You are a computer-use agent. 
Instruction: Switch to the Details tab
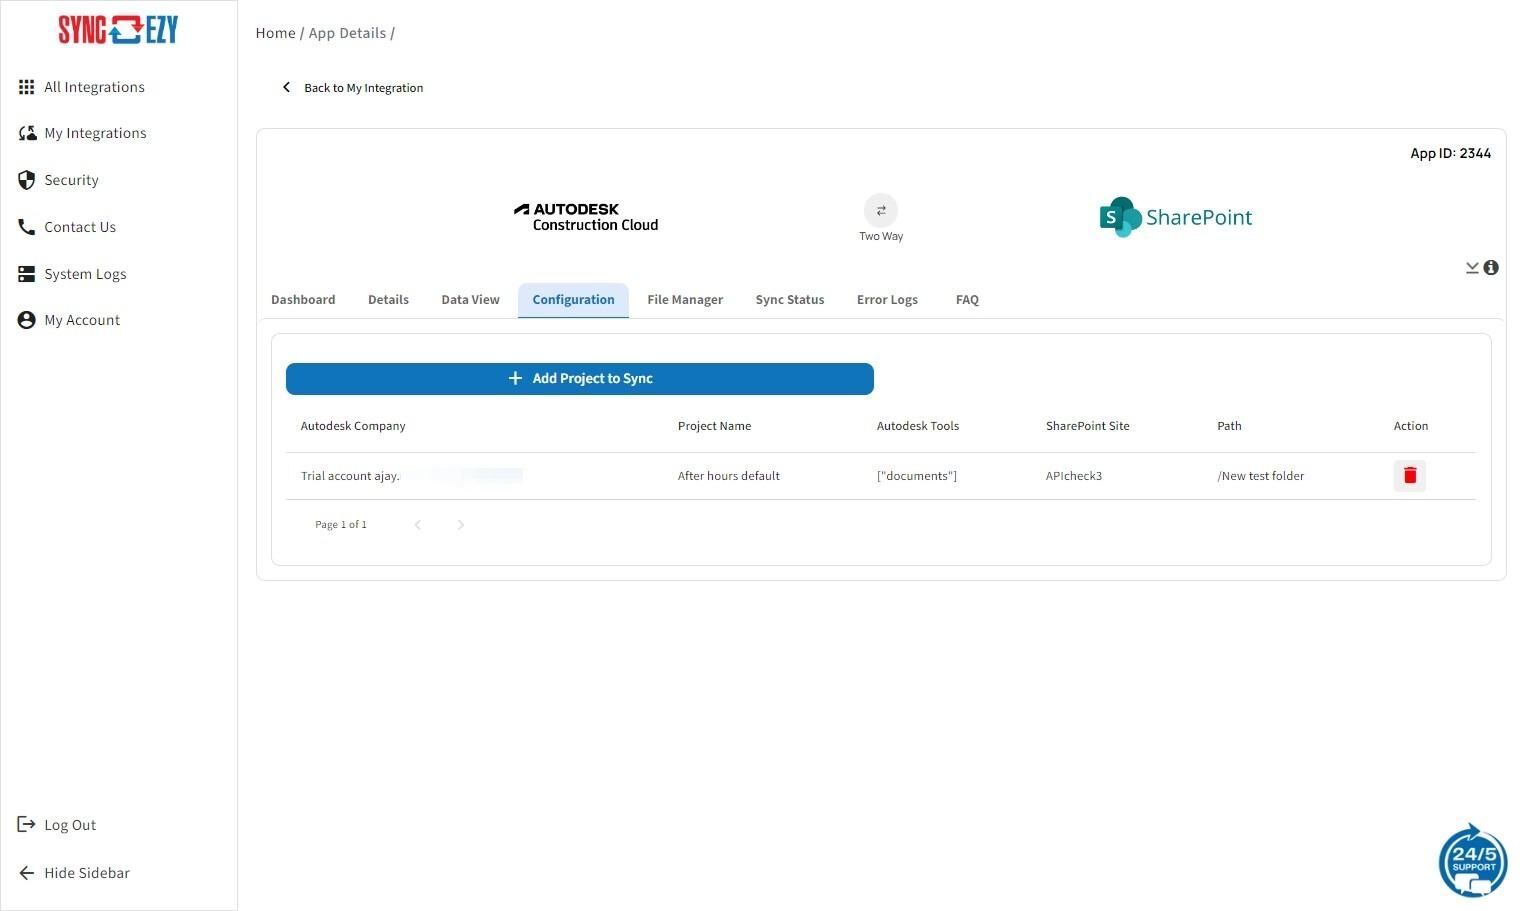(x=388, y=300)
